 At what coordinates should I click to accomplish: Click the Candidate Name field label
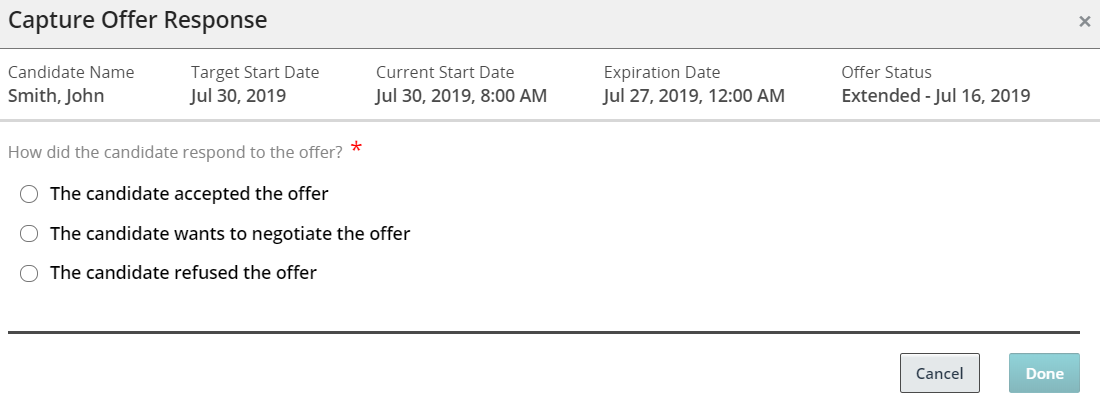click(71, 72)
